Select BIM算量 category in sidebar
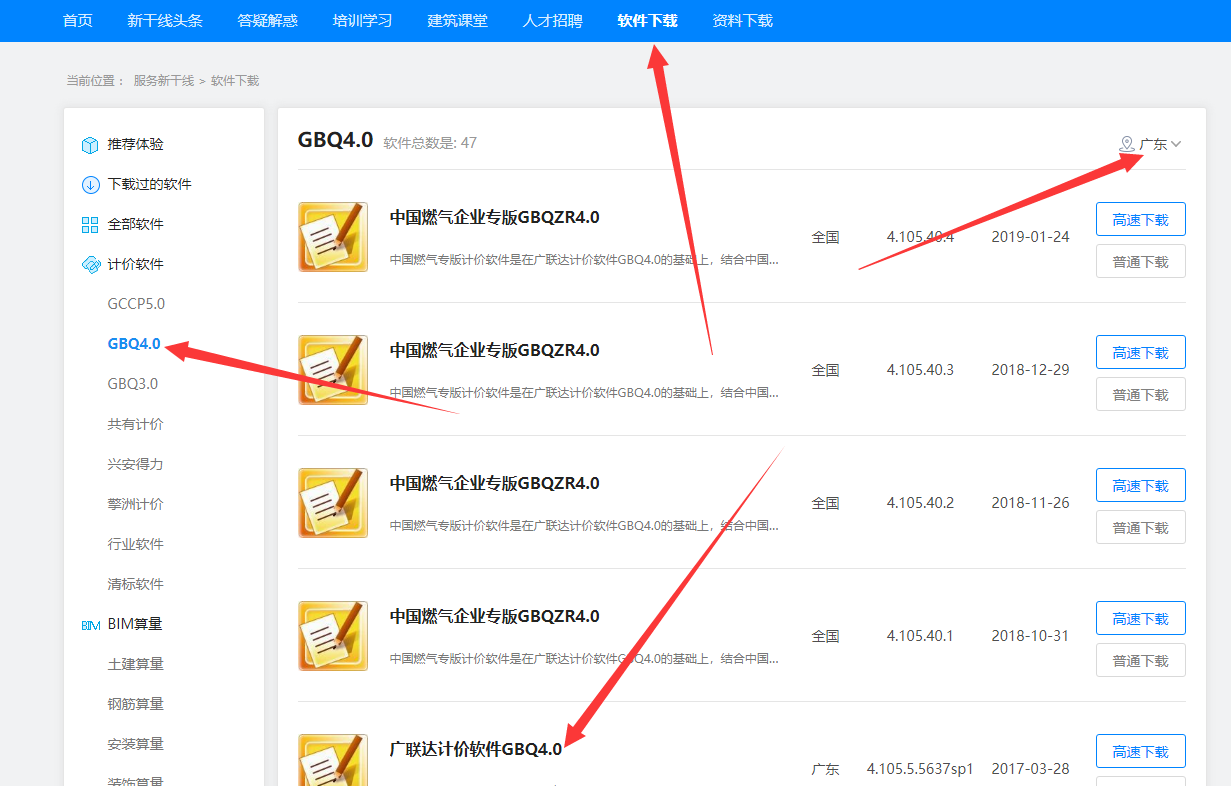Image resolution: width=1231 pixels, height=786 pixels. click(135, 624)
